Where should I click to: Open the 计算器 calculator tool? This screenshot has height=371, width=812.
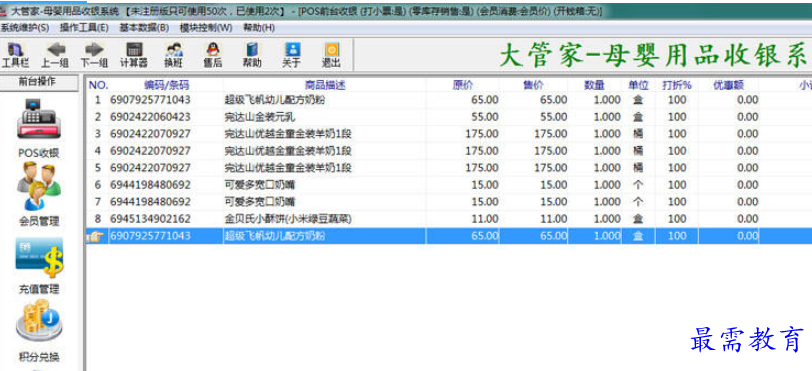(x=134, y=55)
